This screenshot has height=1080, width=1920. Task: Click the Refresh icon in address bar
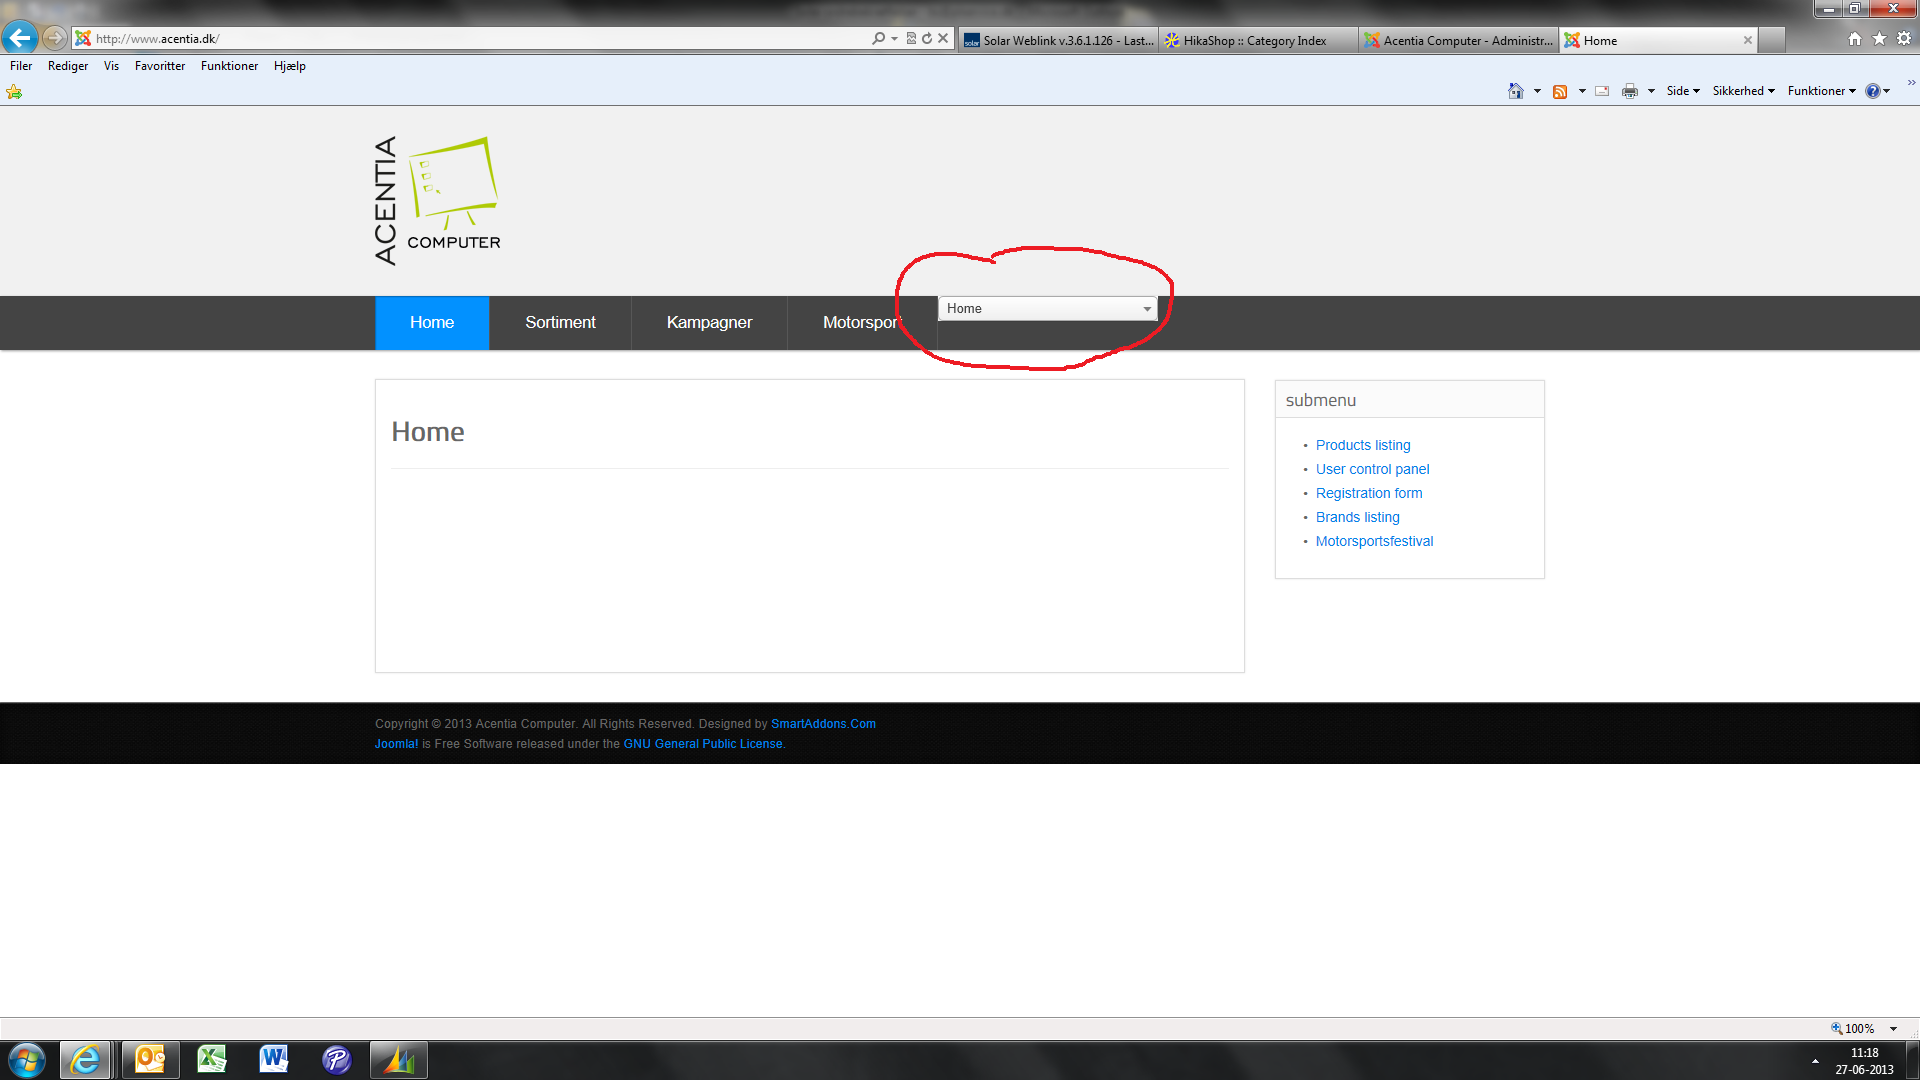pyautogui.click(x=927, y=38)
